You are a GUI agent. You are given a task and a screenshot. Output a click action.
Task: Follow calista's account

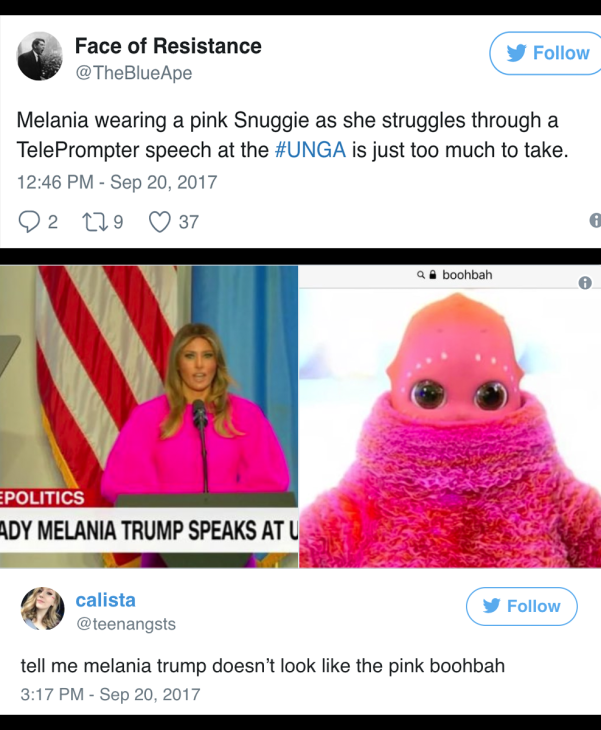[x=521, y=606]
